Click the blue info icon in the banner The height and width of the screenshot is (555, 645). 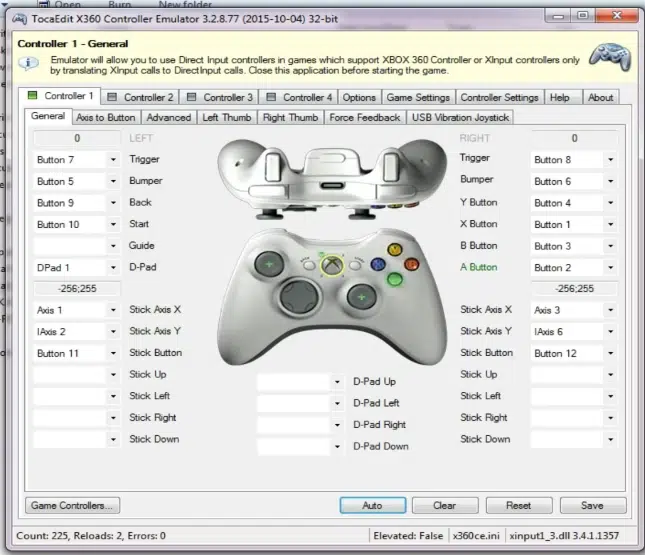click(28, 63)
